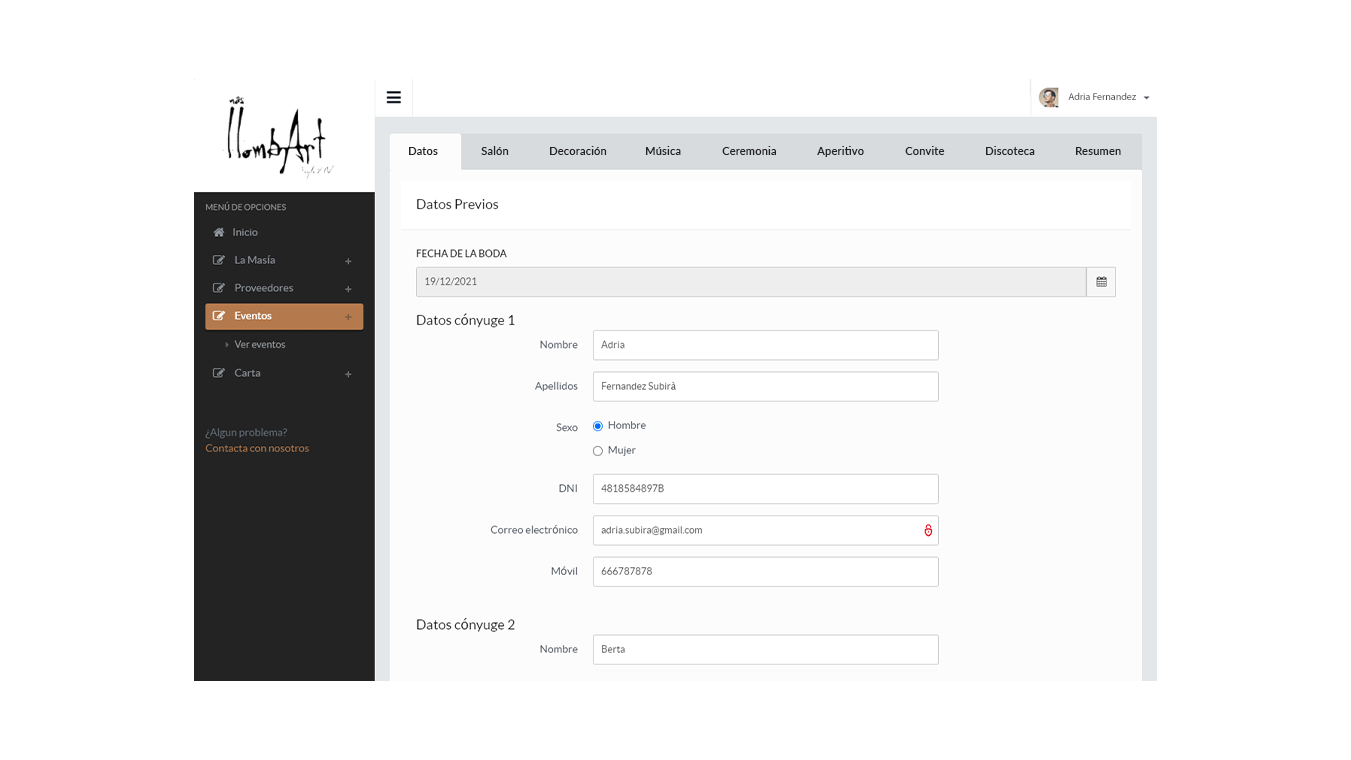Viewport: 1351px width, 760px height.
Task: Open the Resumen tab
Action: 1097,151
